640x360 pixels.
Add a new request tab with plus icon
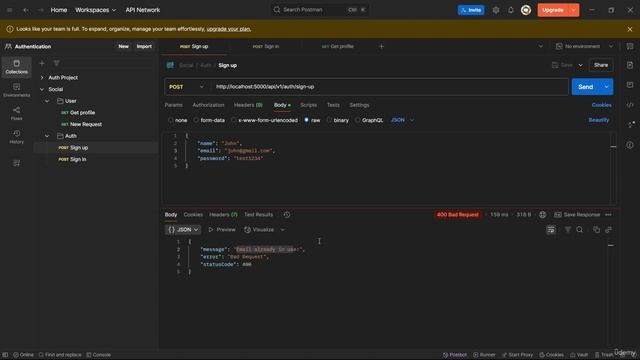pos(381,47)
